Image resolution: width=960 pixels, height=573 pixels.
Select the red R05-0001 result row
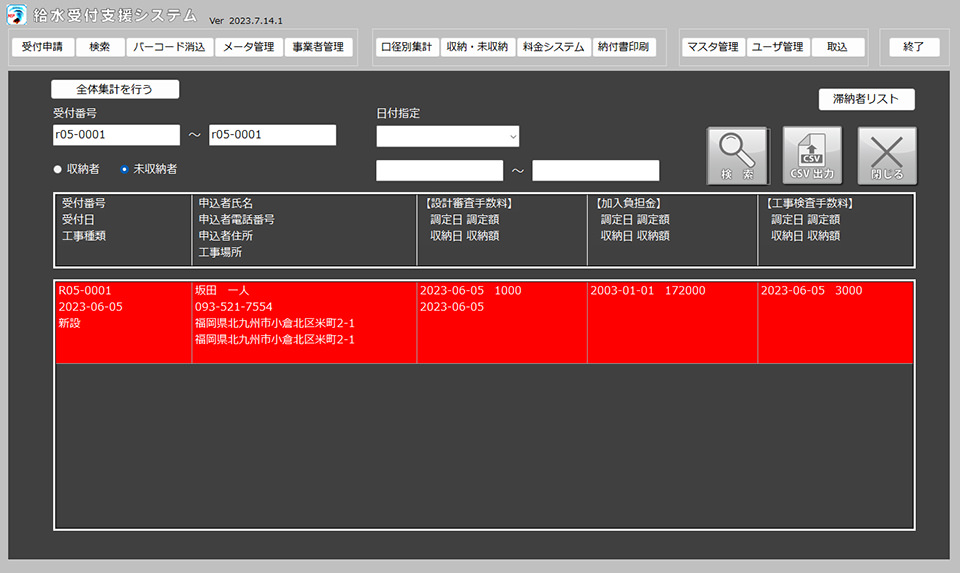483,321
